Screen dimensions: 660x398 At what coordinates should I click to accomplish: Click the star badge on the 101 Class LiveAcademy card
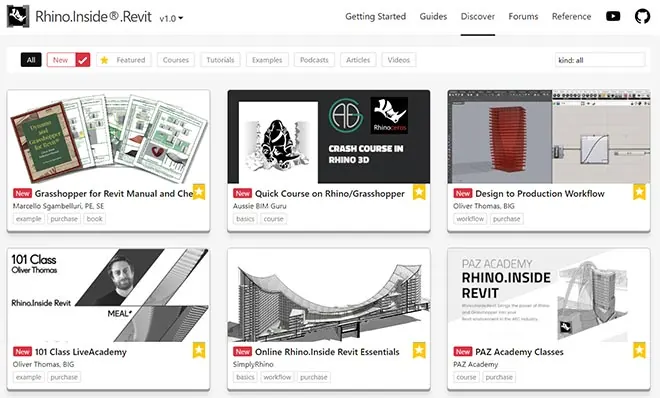pos(199,350)
